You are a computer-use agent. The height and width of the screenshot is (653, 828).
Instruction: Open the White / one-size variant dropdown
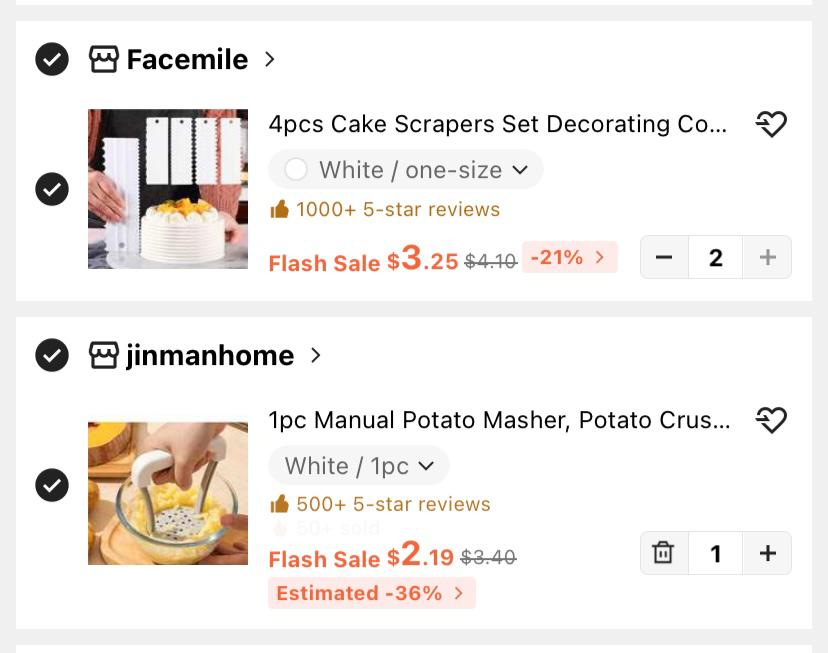point(406,170)
